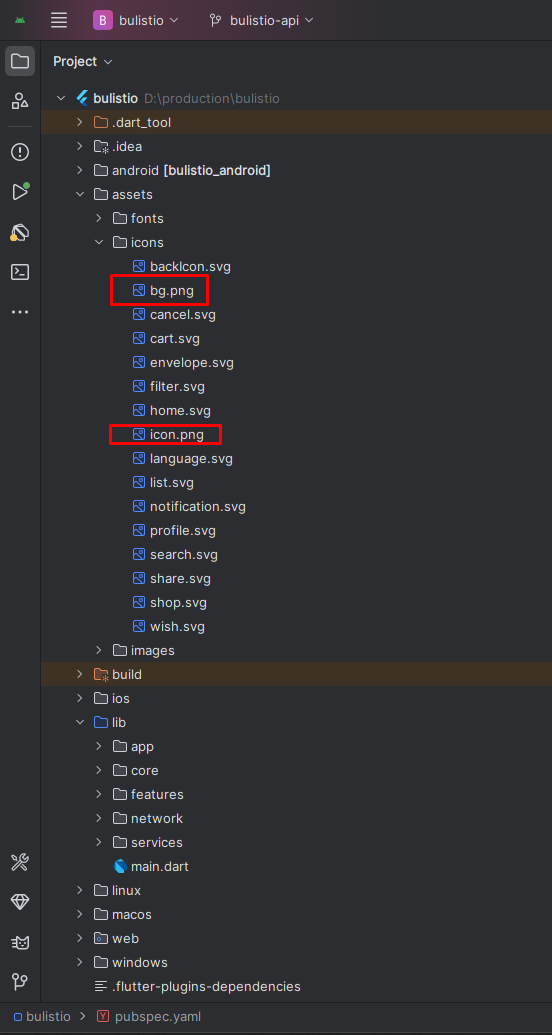
Task: Select the icon.png file
Action: point(177,434)
